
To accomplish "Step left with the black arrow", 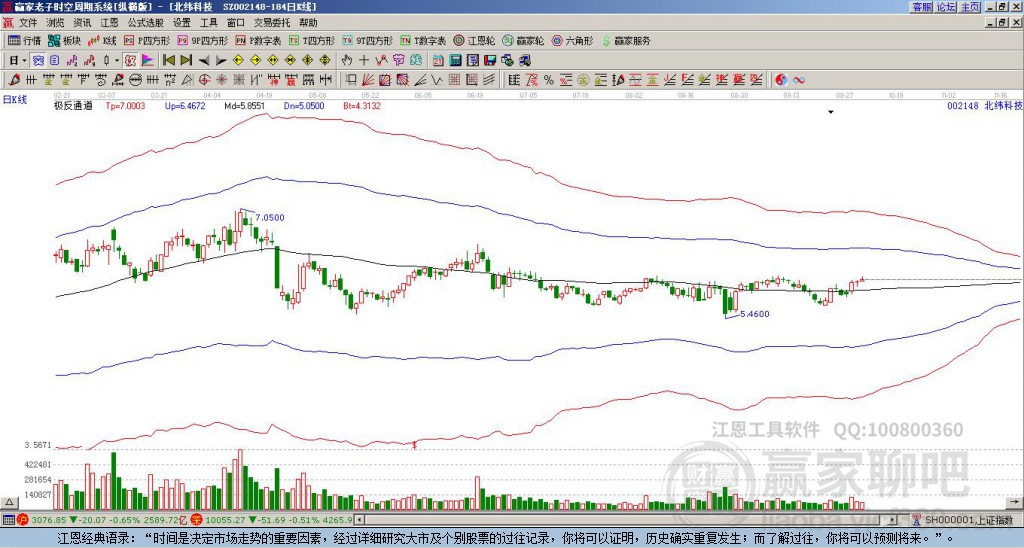I will [x=204, y=61].
